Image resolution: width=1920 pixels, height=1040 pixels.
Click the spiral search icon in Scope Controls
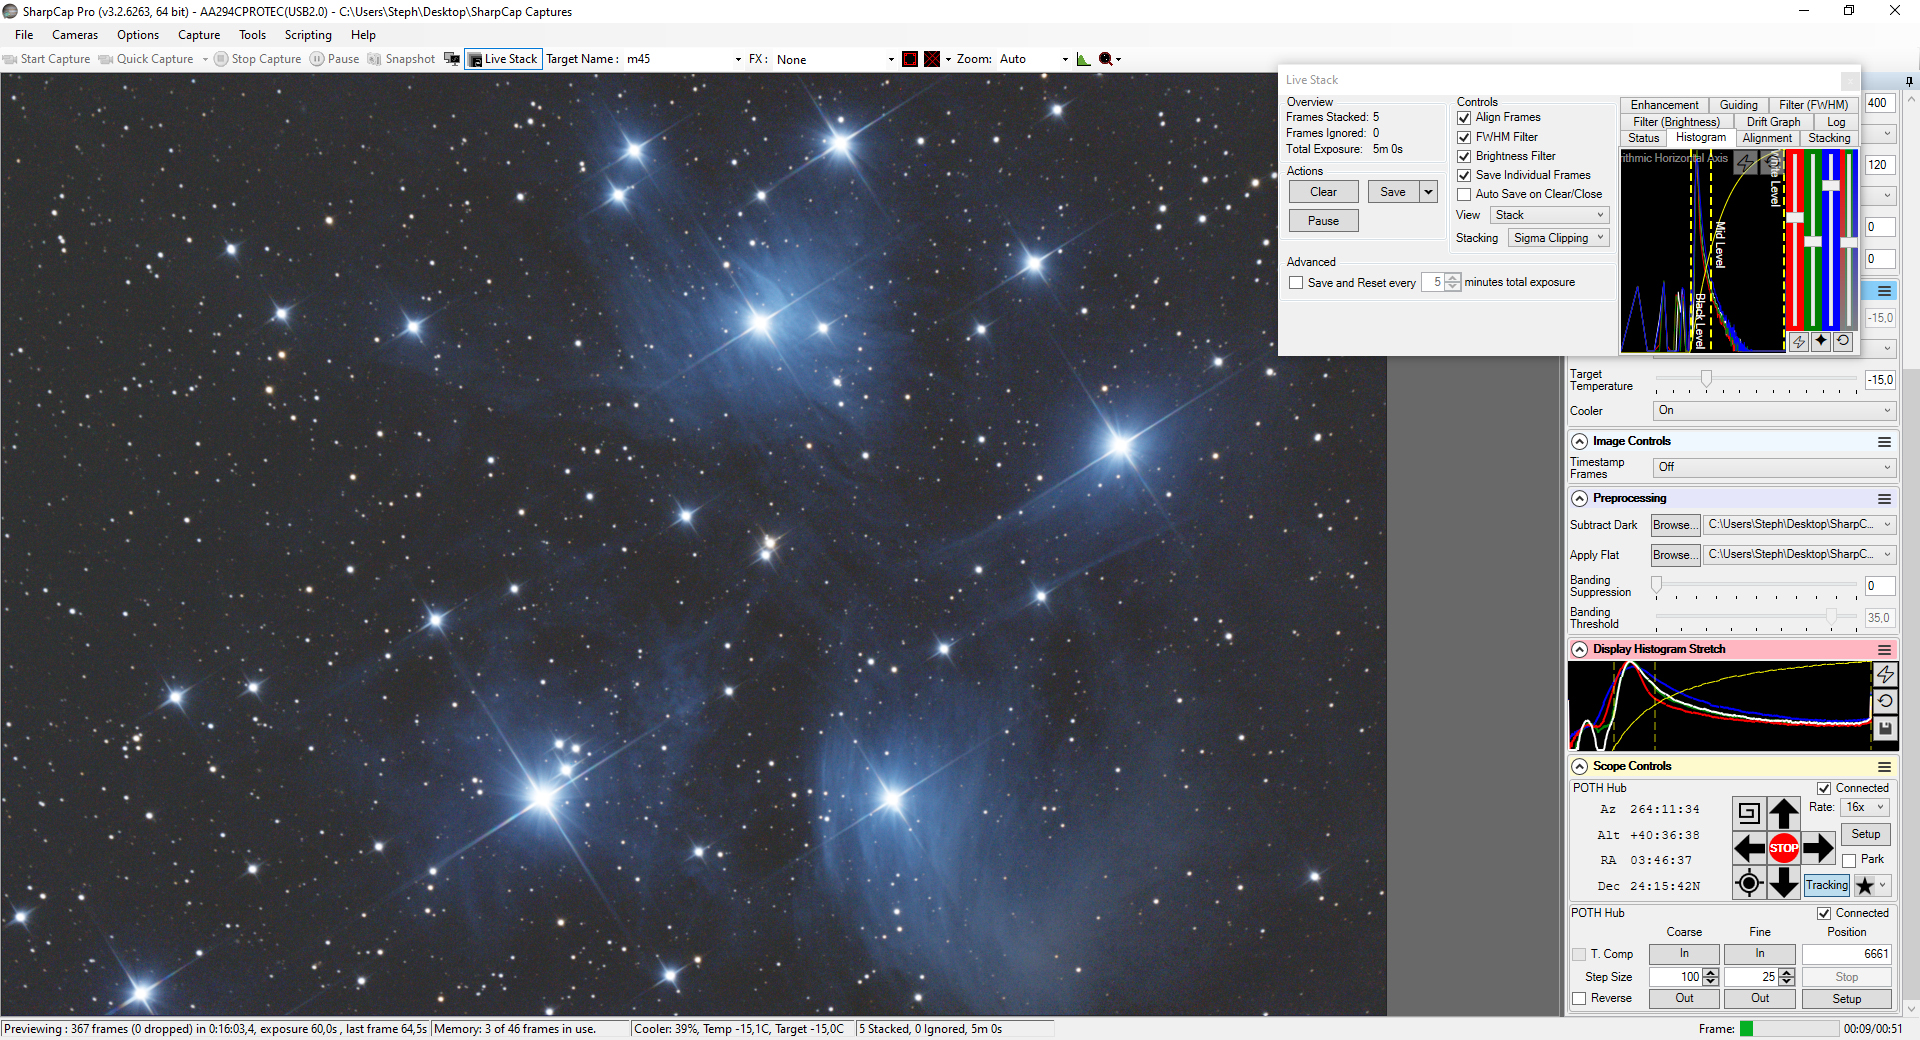coord(1749,813)
